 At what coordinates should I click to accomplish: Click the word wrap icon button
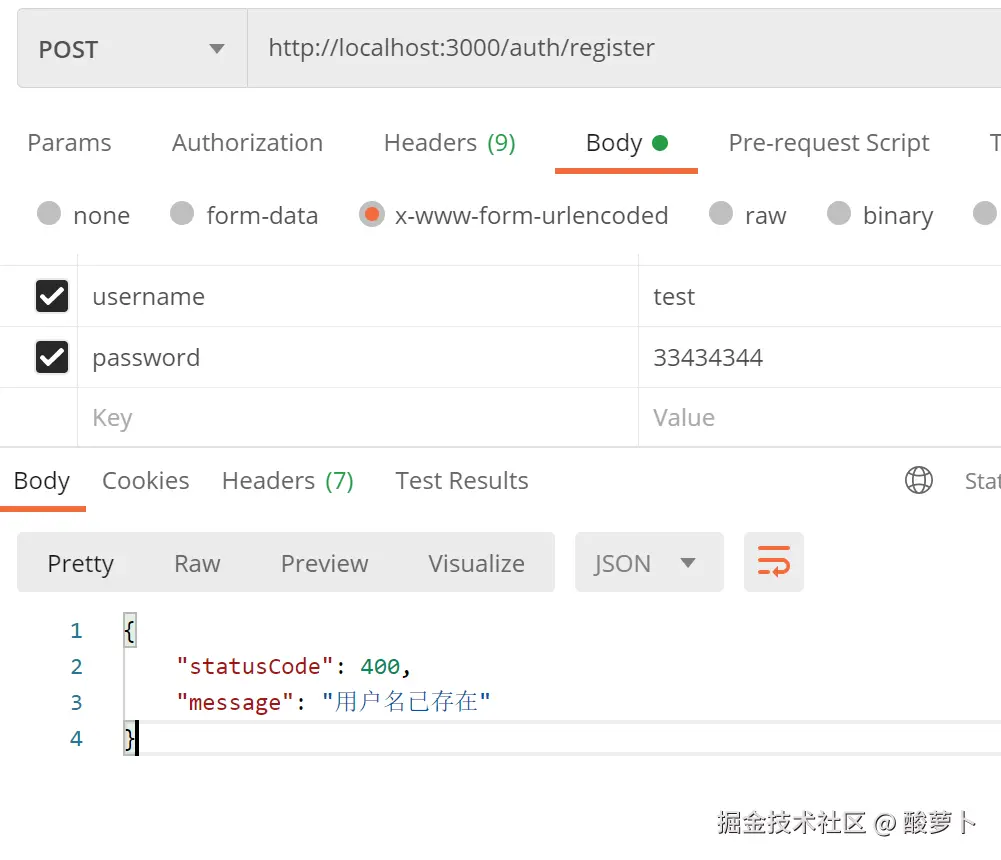tap(773, 562)
